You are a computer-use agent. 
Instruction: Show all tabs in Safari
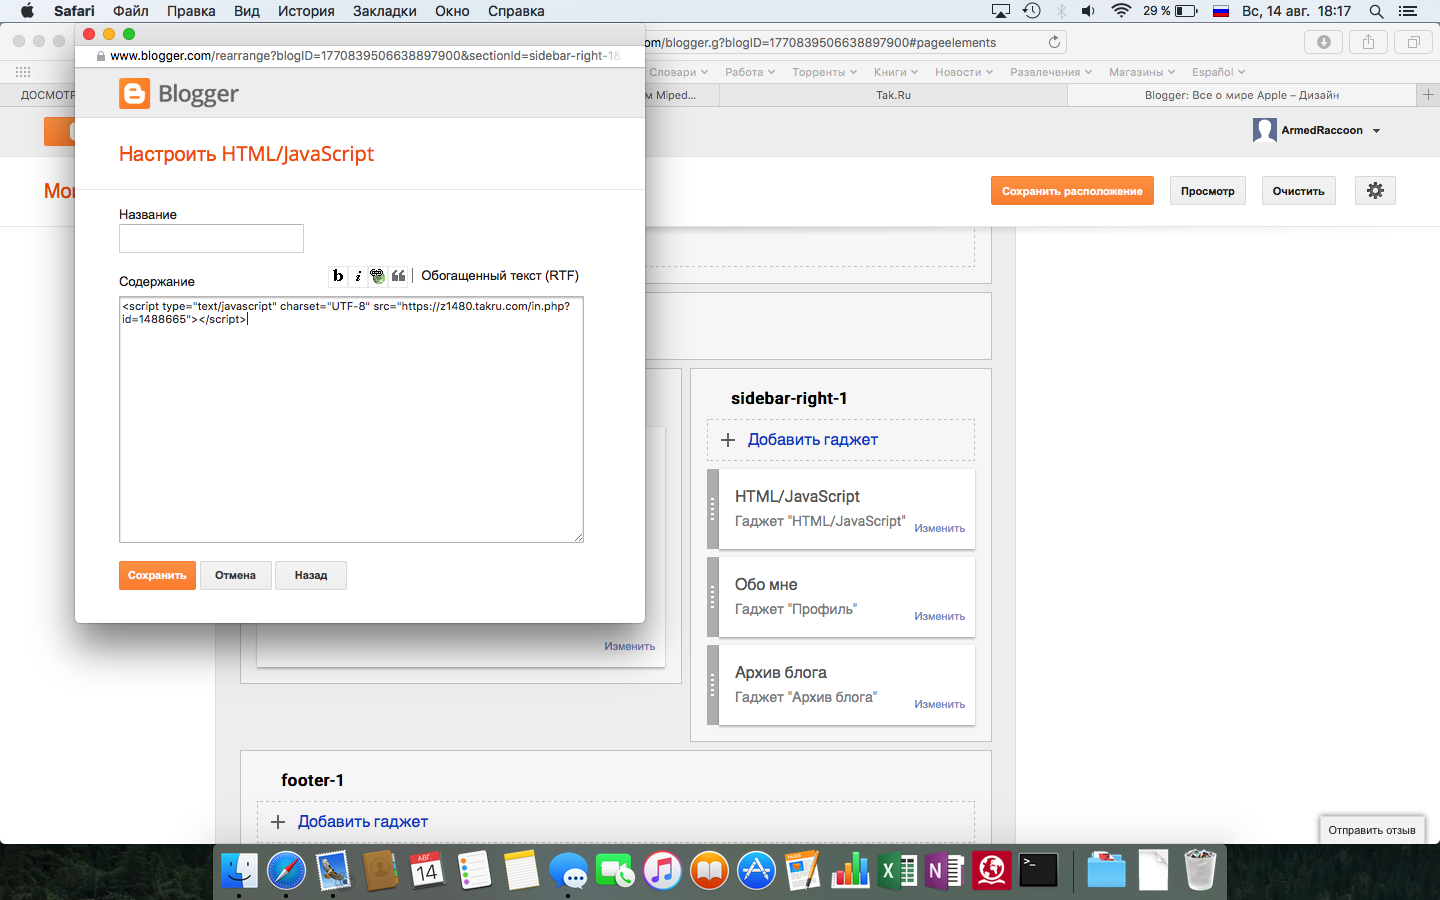click(1413, 42)
